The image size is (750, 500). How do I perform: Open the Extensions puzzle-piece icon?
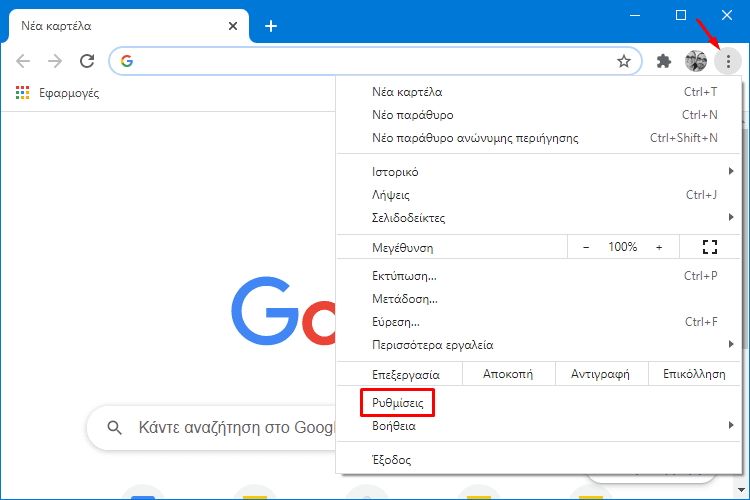coord(663,61)
